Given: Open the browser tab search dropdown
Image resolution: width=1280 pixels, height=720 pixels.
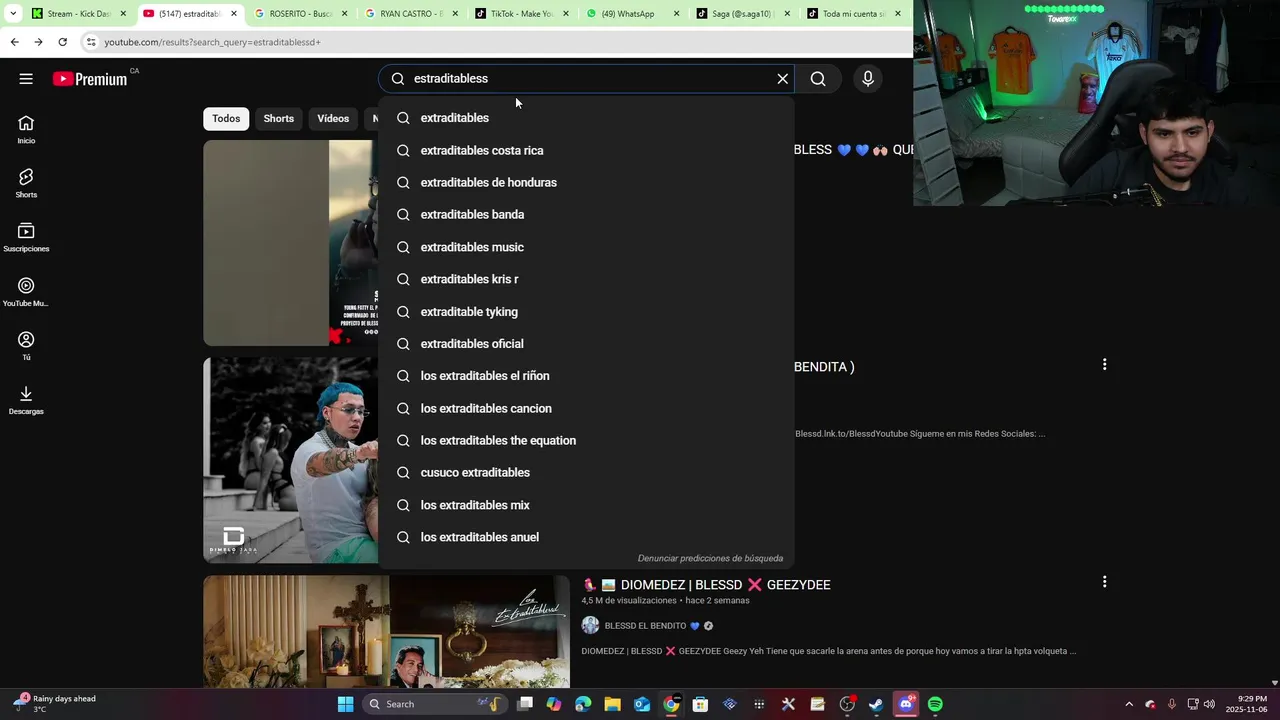Looking at the screenshot, I should (x=13, y=14).
